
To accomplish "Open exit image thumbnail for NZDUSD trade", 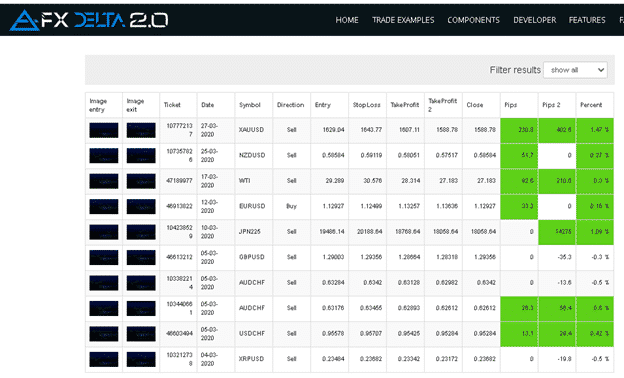I will pos(141,156).
